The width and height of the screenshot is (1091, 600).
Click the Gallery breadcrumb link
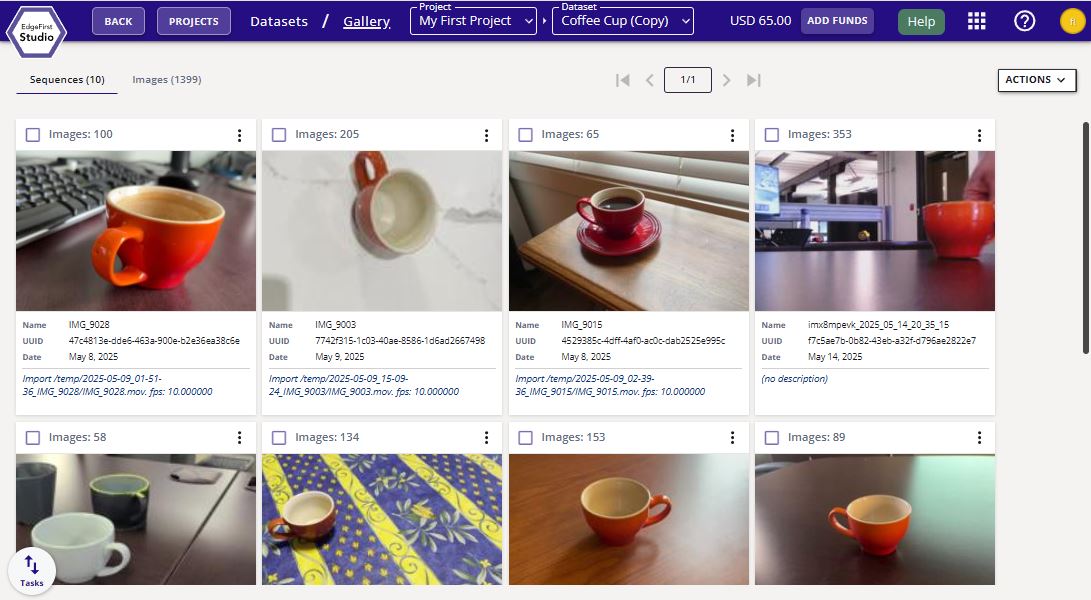366,21
